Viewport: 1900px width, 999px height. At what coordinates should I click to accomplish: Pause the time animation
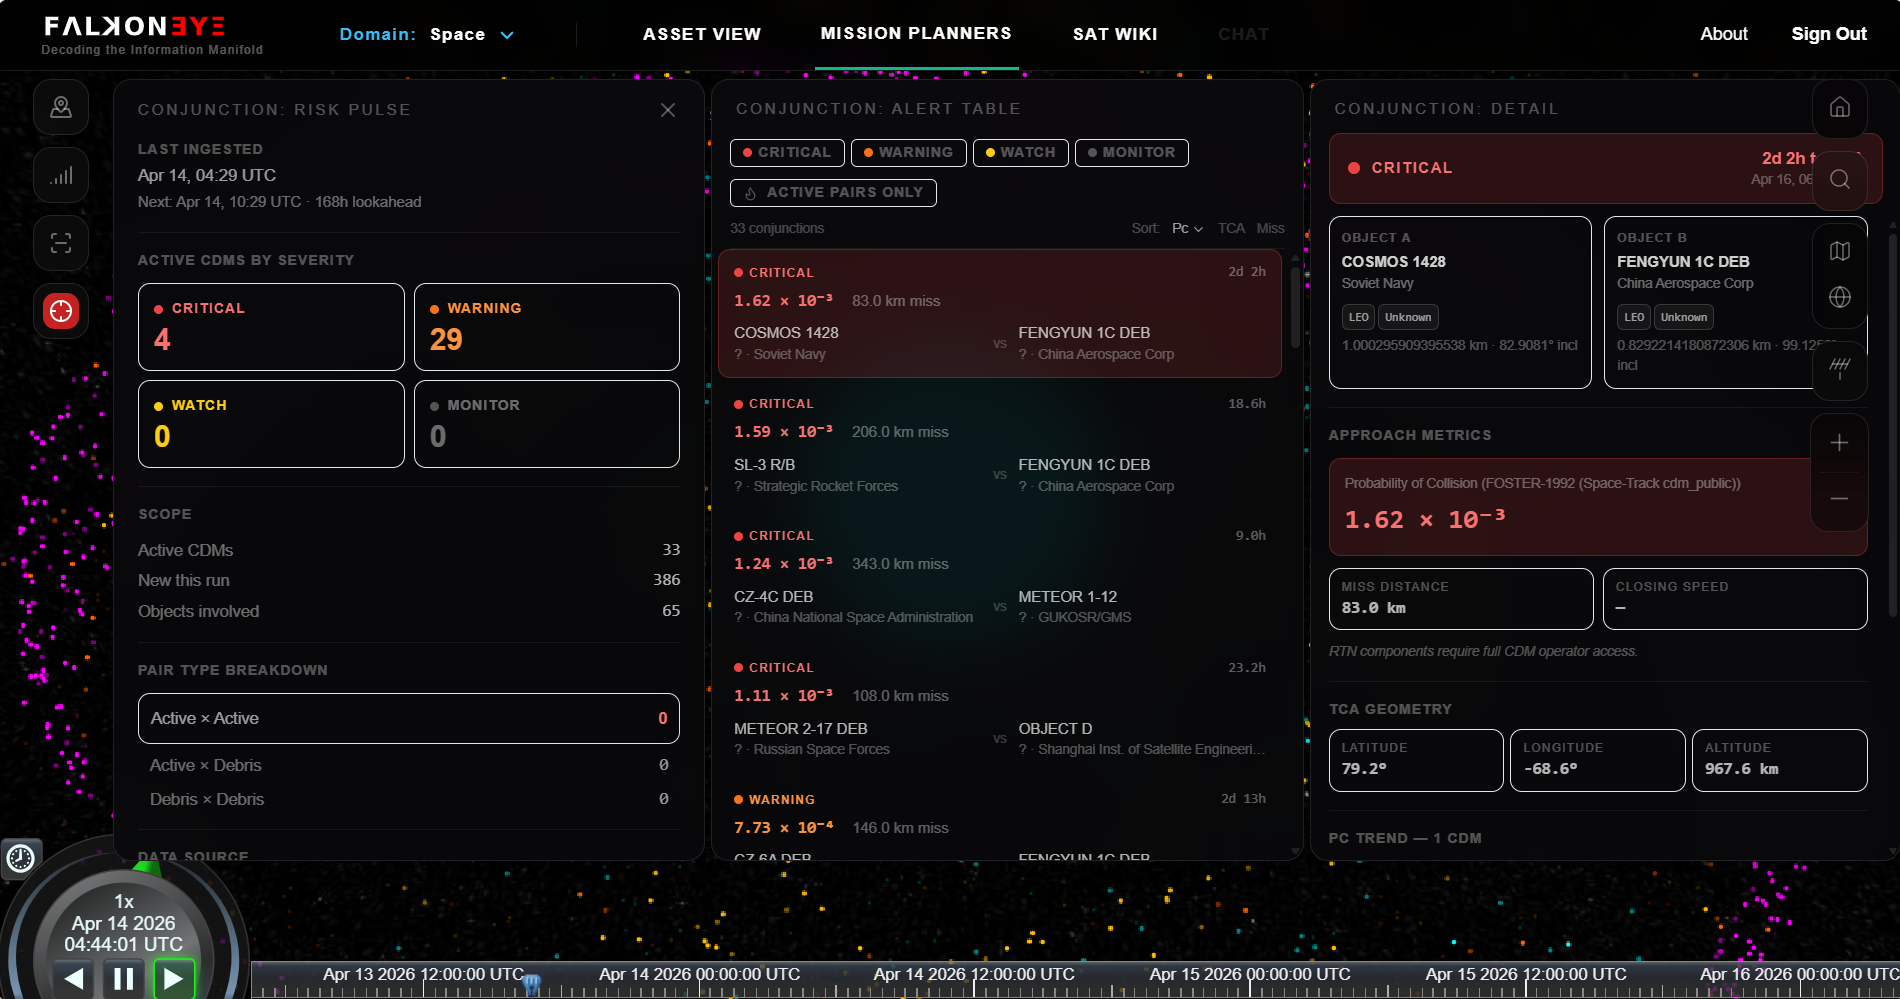click(x=124, y=978)
